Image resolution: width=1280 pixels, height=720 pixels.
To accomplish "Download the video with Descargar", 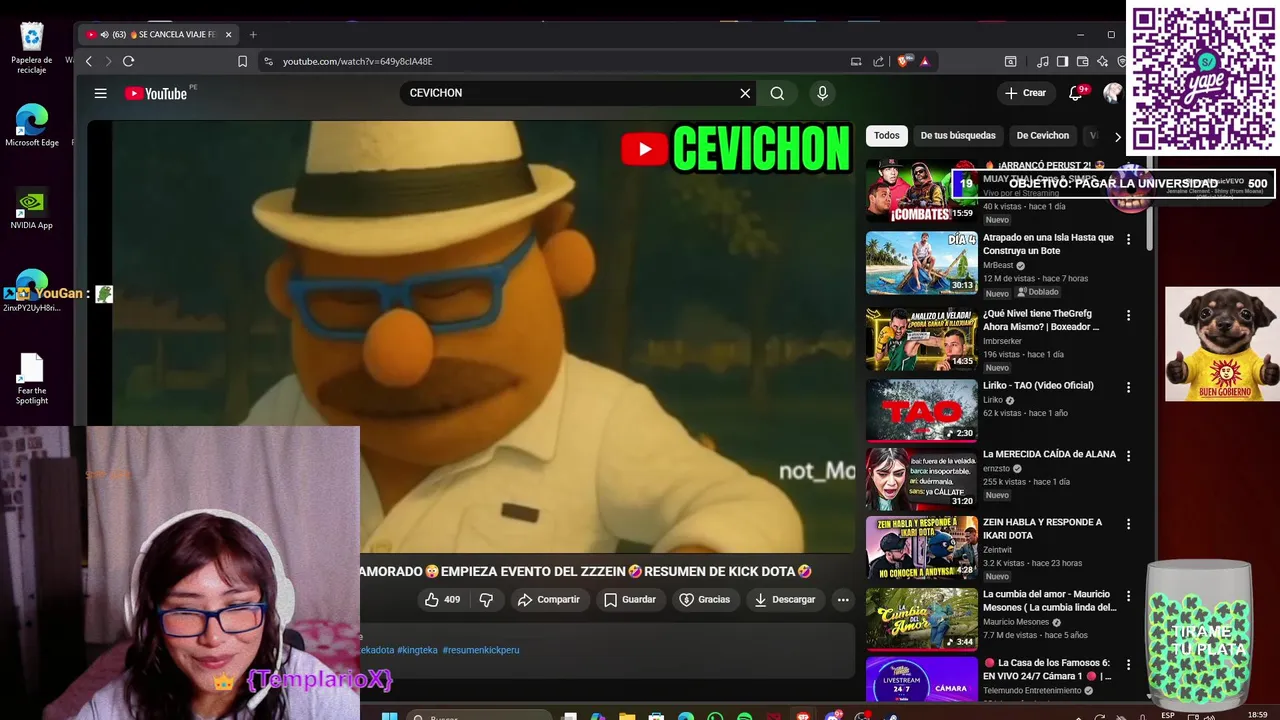I will click(x=784, y=600).
